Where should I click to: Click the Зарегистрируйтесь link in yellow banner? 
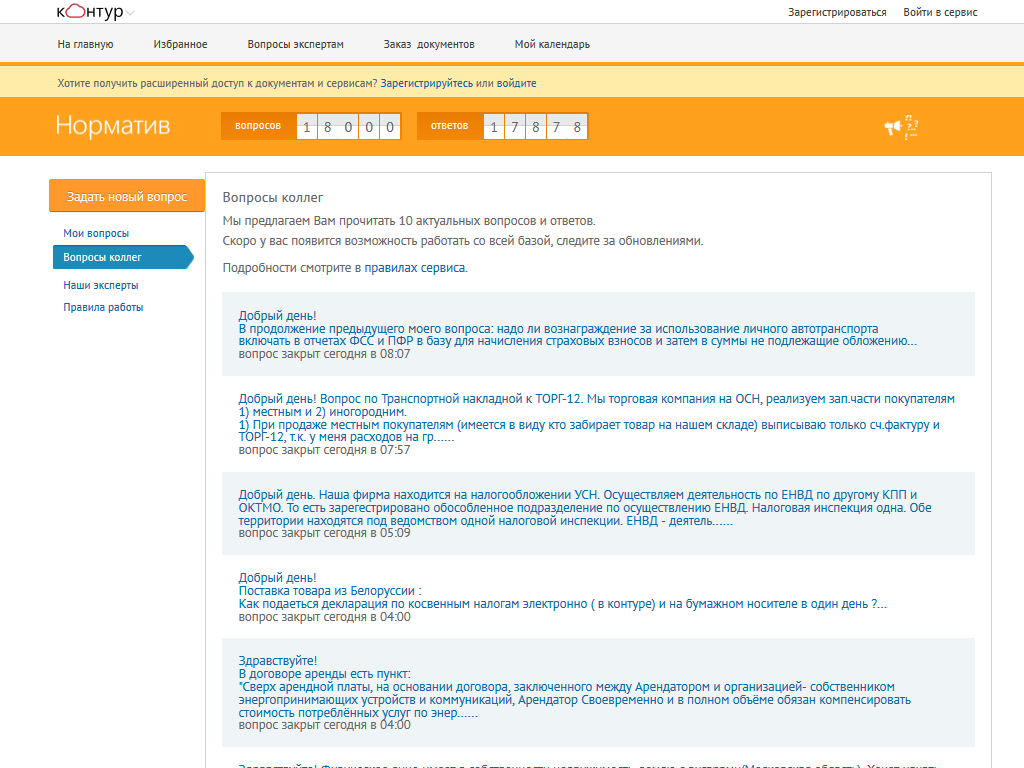coord(426,83)
